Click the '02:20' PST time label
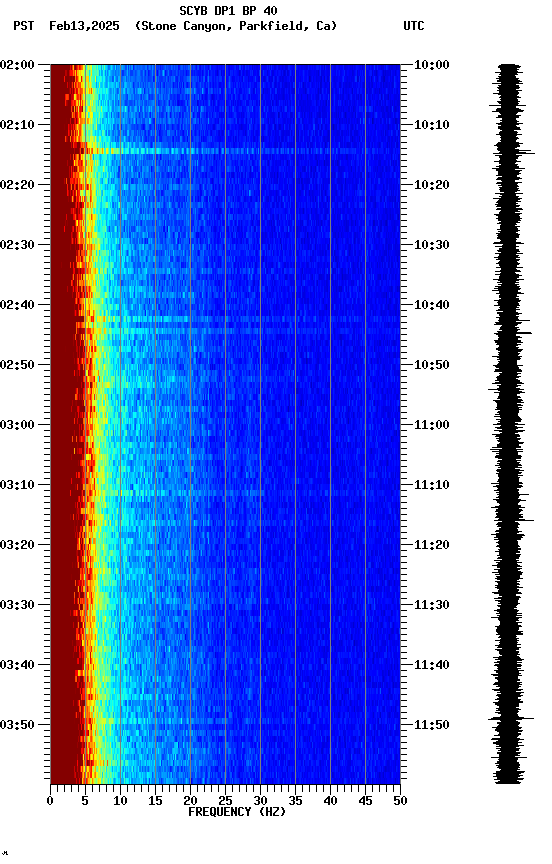The width and height of the screenshot is (552, 864). pyautogui.click(x=17, y=185)
